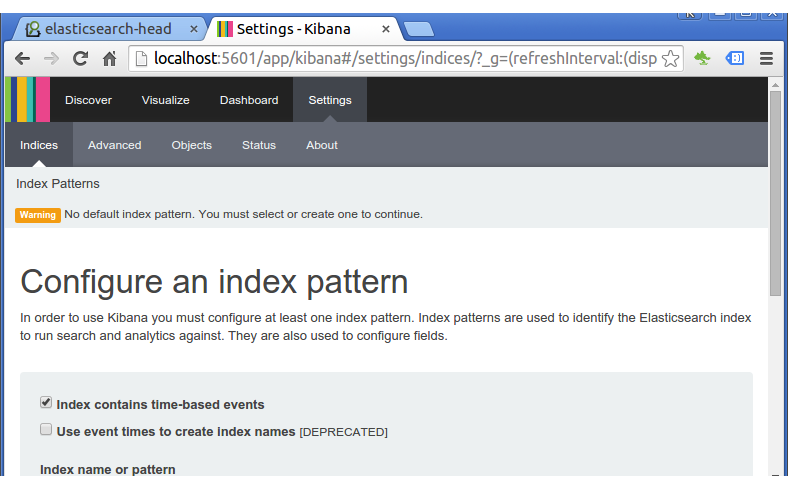Click the No default index pattern message
Viewport: 788px width, 489px height.
[x=243, y=215]
